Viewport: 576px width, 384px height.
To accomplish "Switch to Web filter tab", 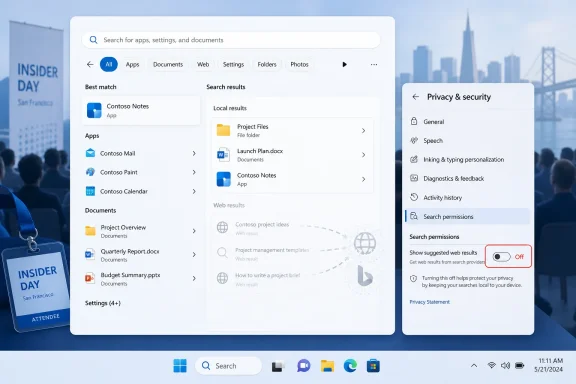I will tap(203, 64).
